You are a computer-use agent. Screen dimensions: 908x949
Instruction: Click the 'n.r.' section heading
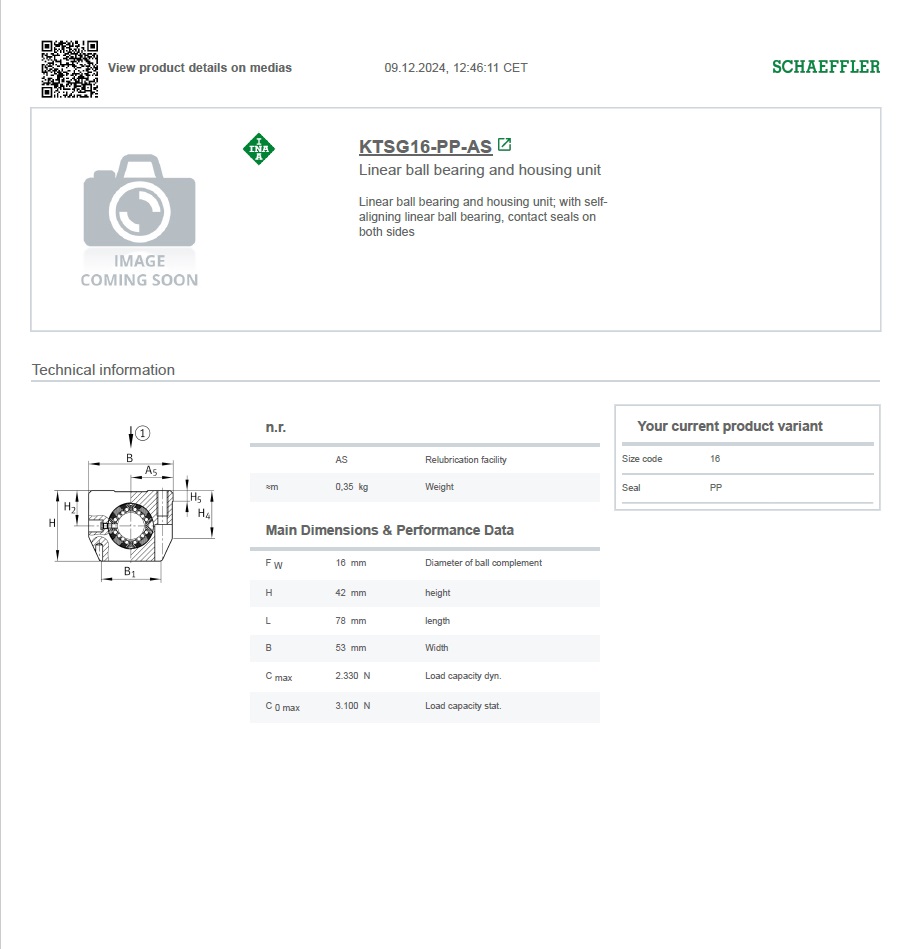pyautogui.click(x=275, y=427)
